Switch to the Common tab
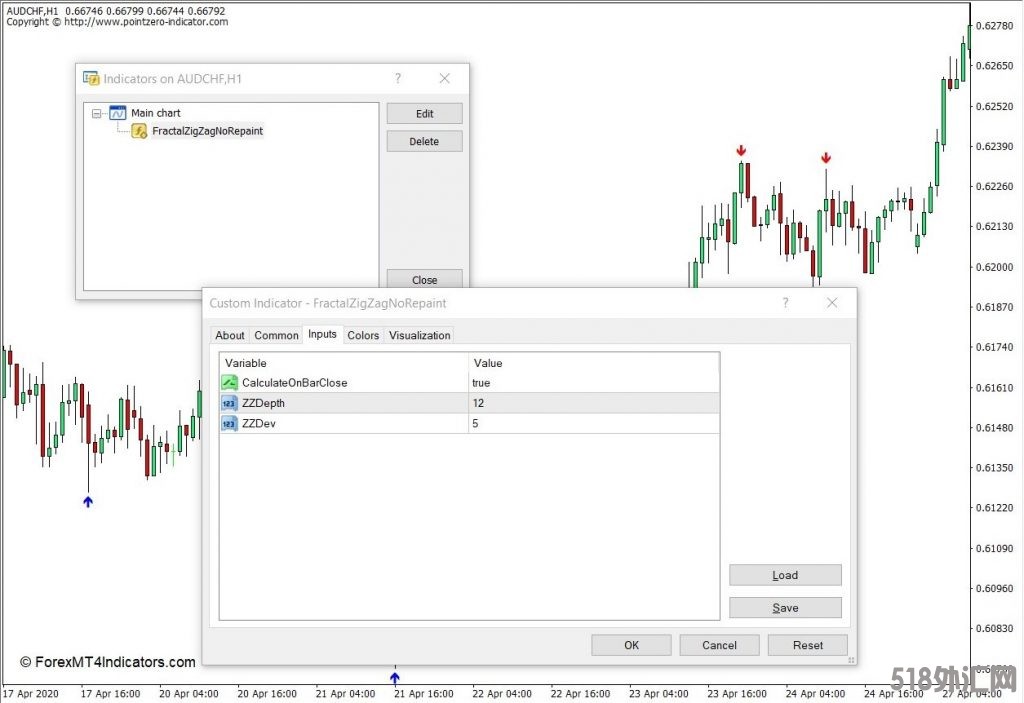1024x703 pixels. (276, 335)
